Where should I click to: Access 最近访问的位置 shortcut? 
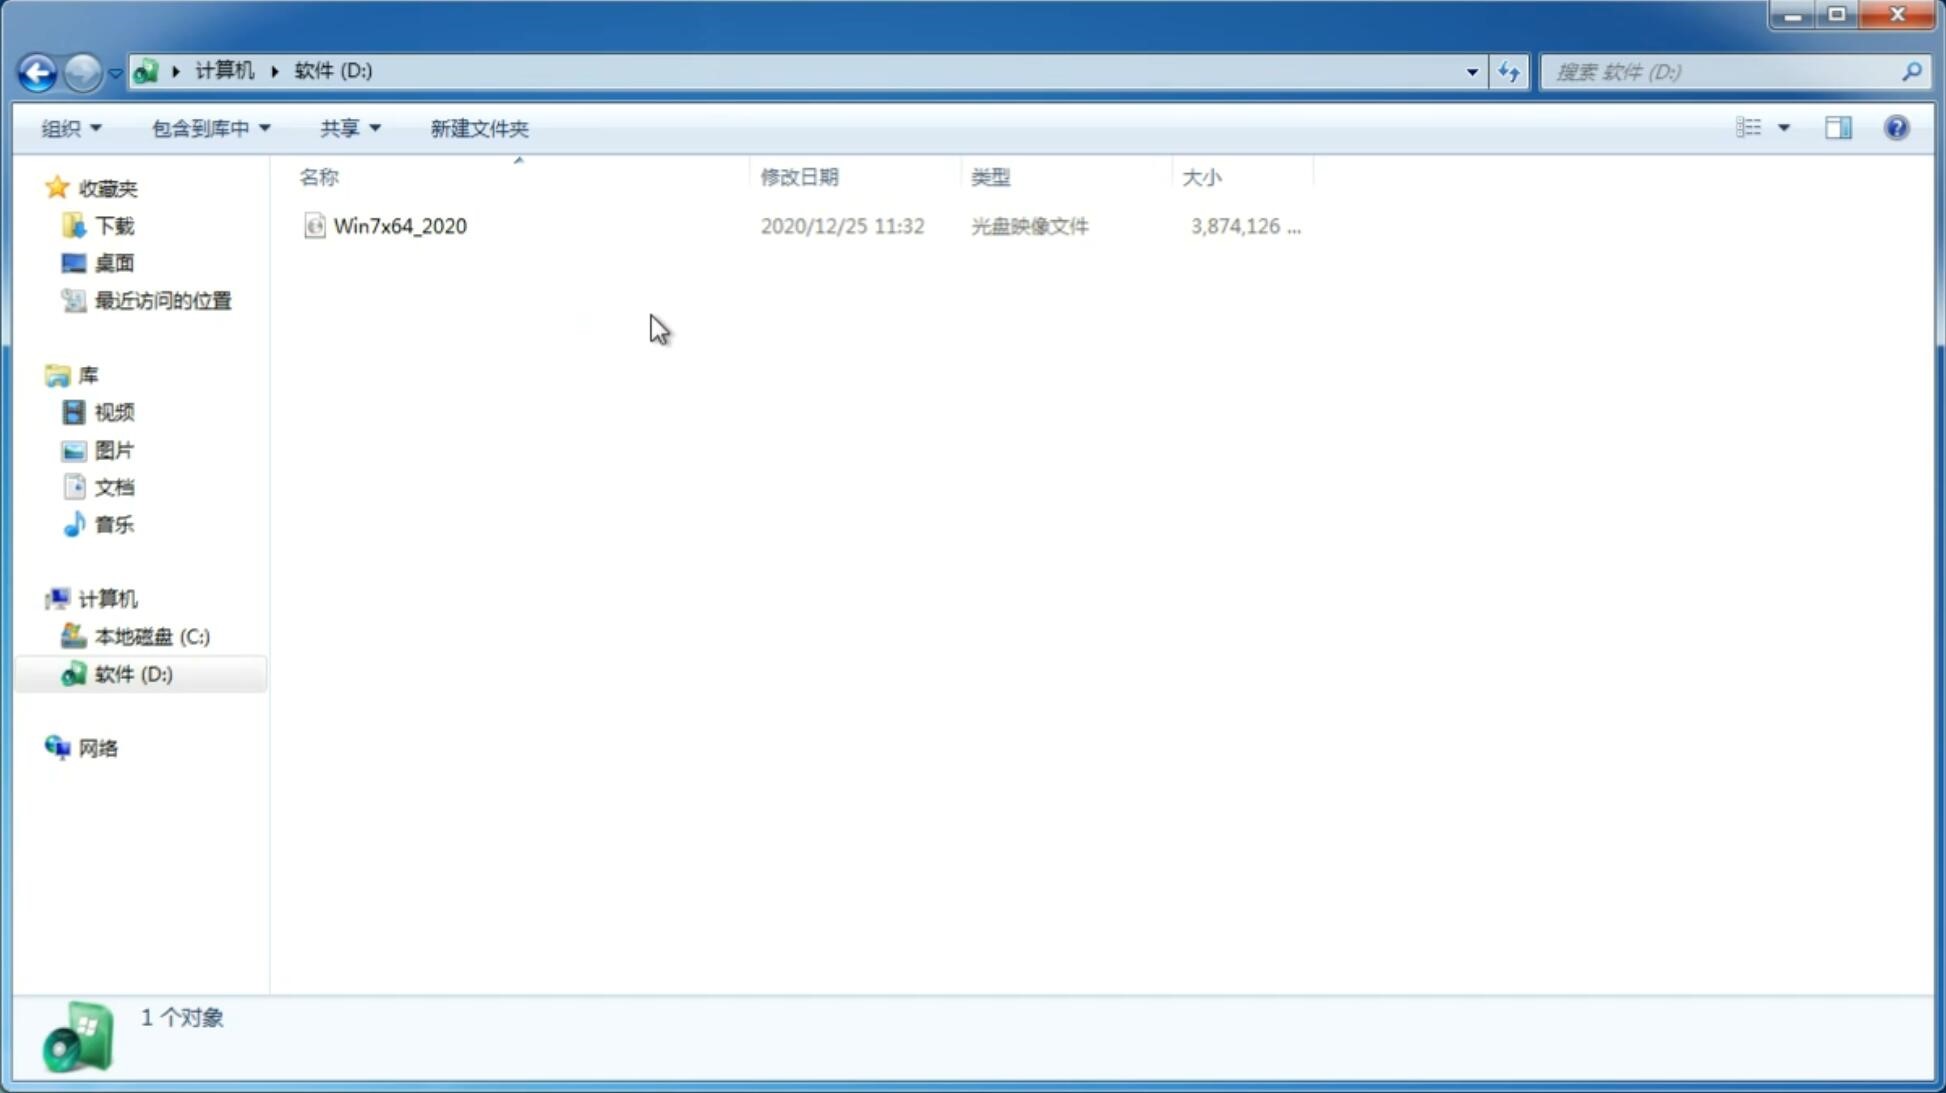160,301
